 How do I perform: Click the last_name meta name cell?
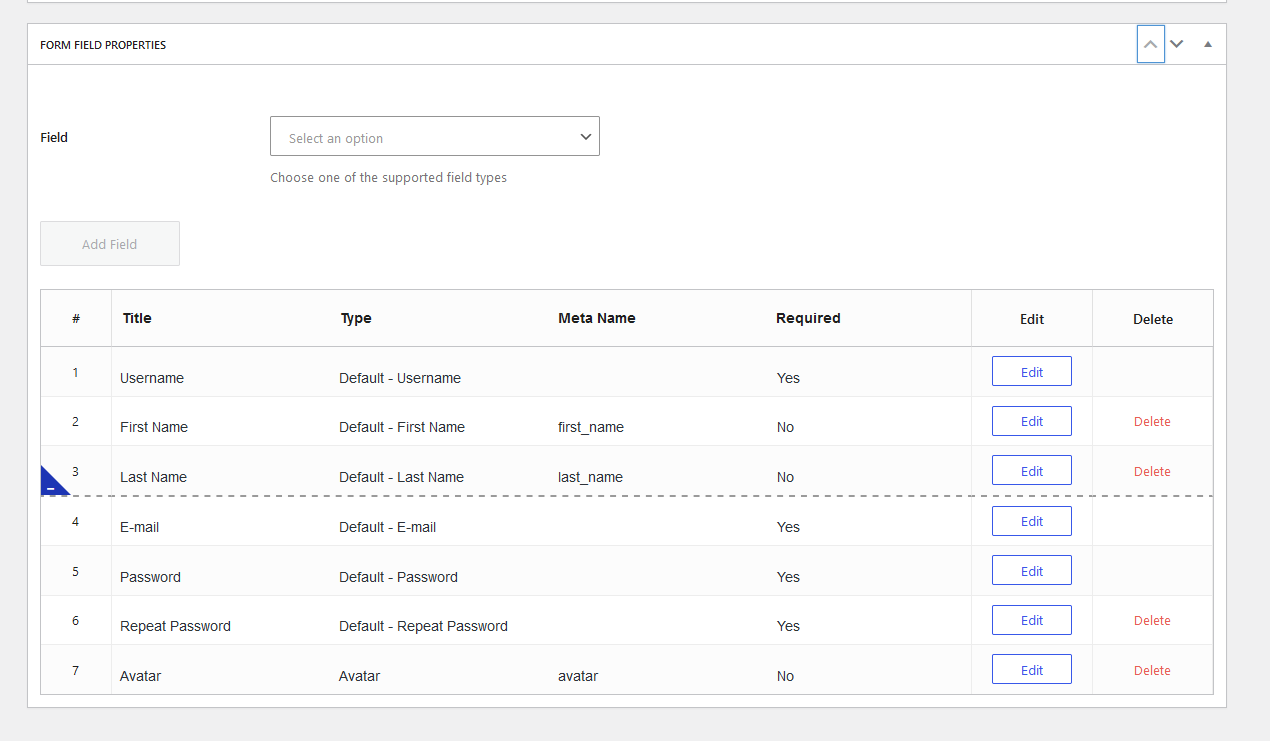(590, 477)
